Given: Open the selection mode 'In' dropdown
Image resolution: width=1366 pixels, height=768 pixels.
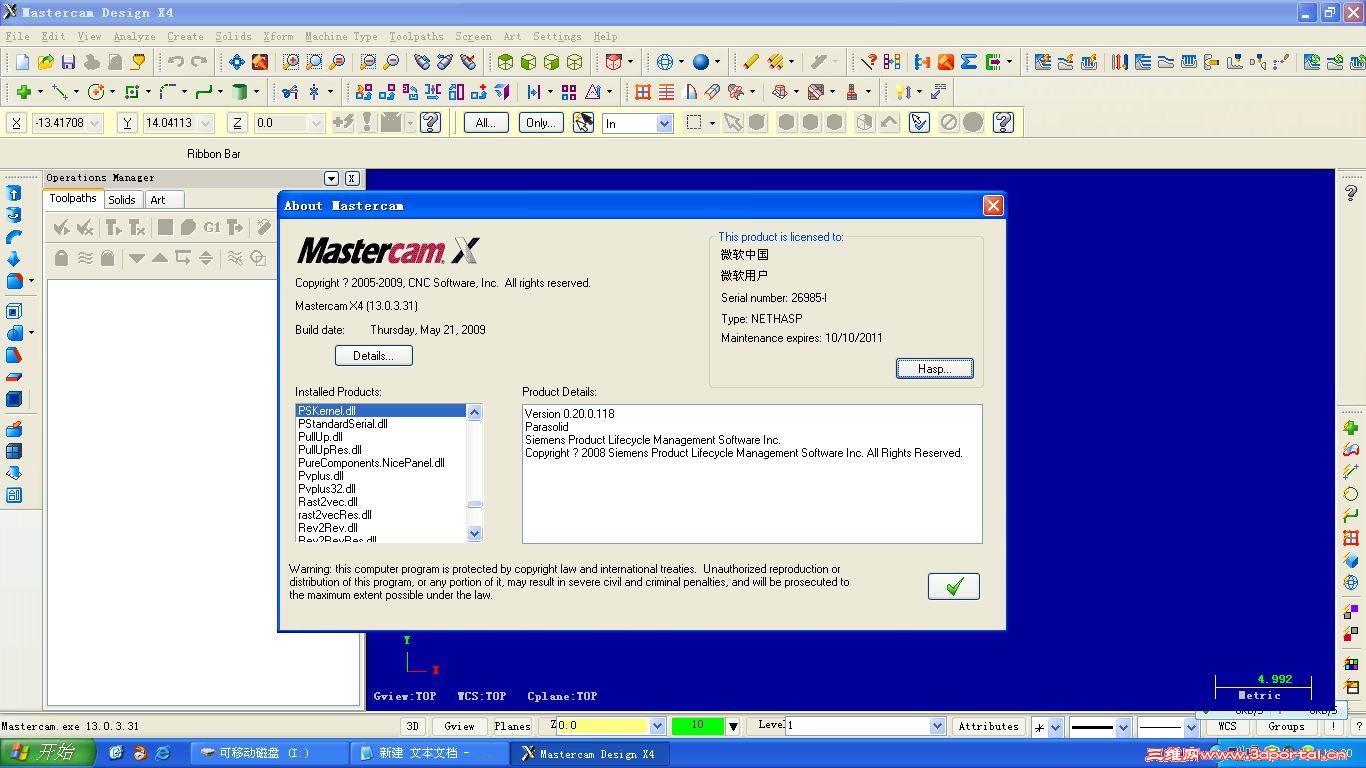Looking at the screenshot, I should tap(664, 123).
